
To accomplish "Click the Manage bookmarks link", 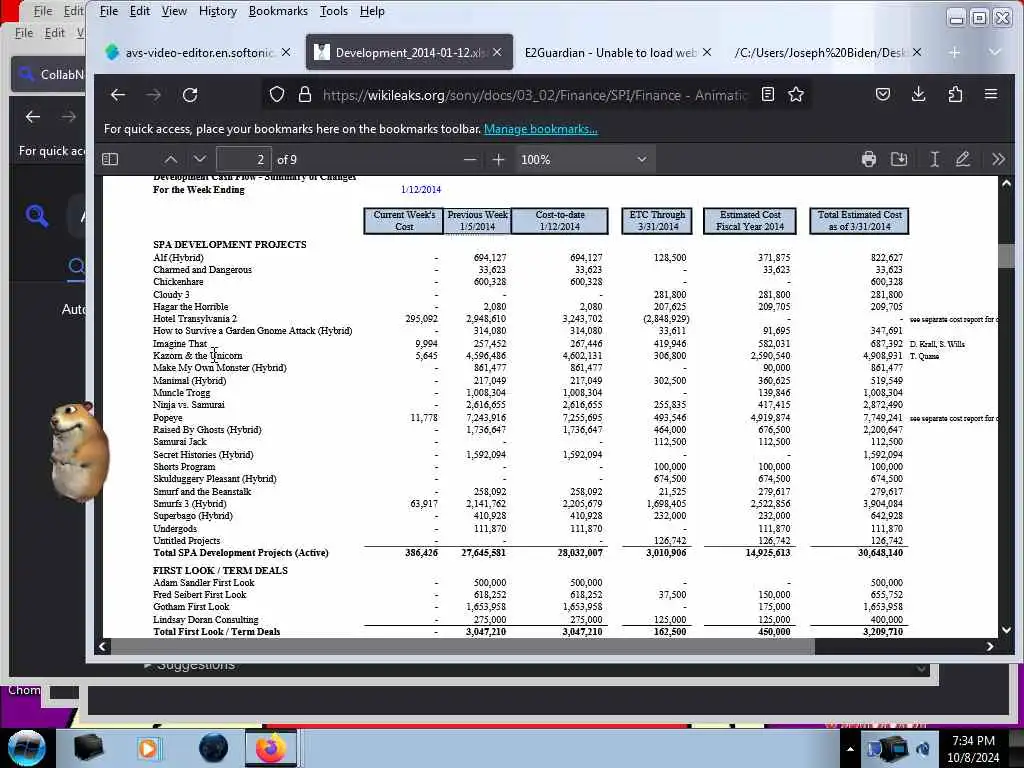I will [x=541, y=129].
